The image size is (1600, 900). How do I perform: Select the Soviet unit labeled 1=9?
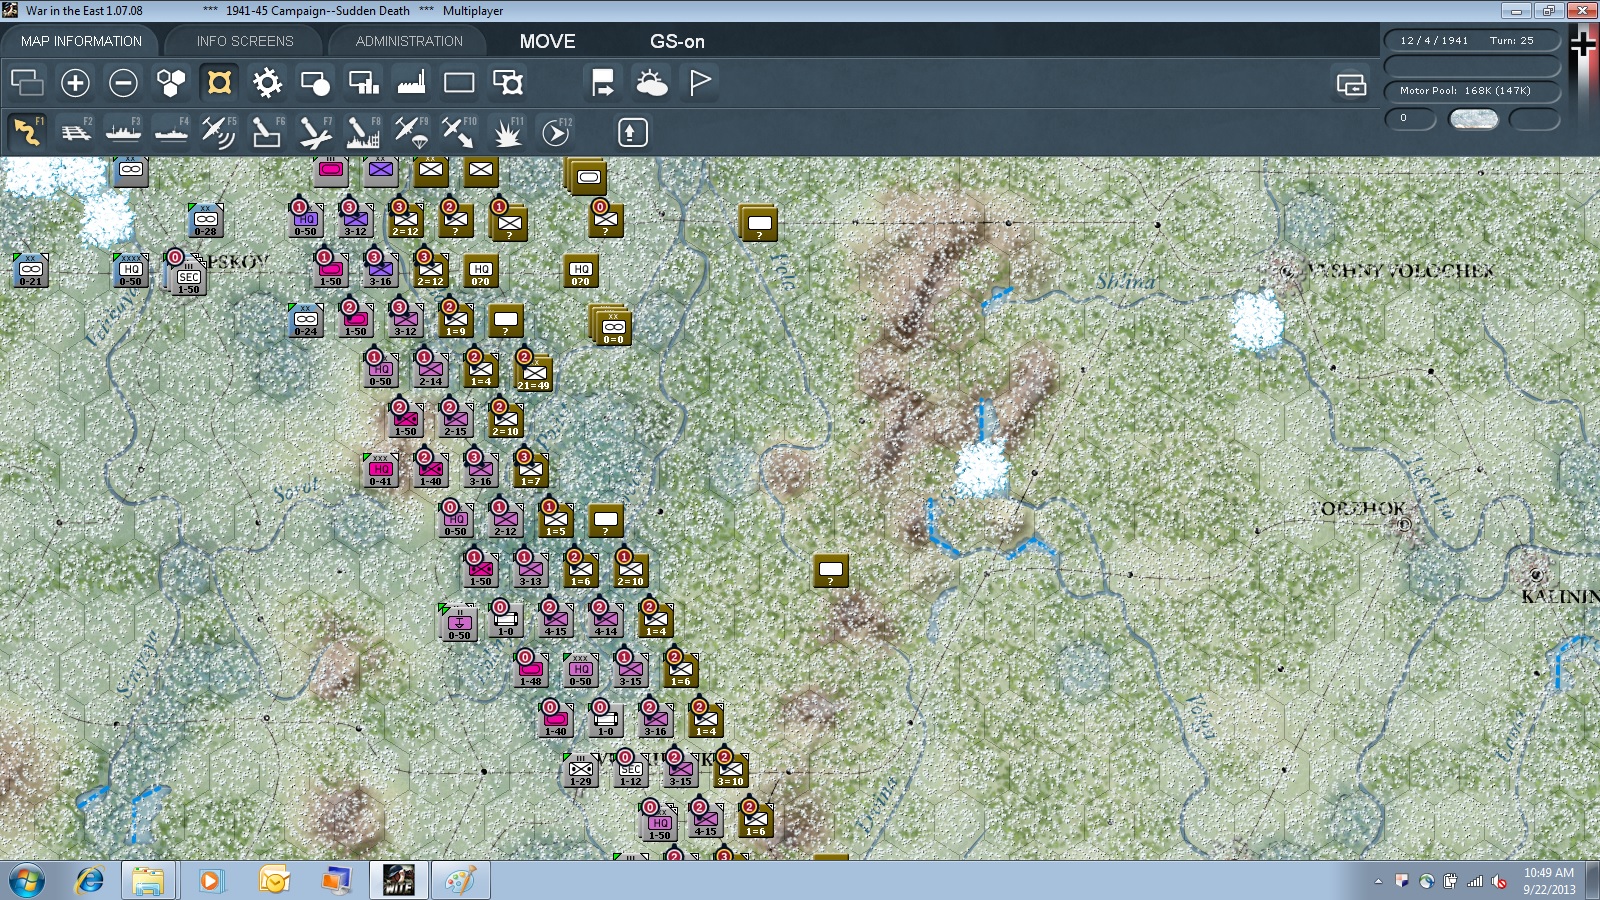[x=455, y=320]
